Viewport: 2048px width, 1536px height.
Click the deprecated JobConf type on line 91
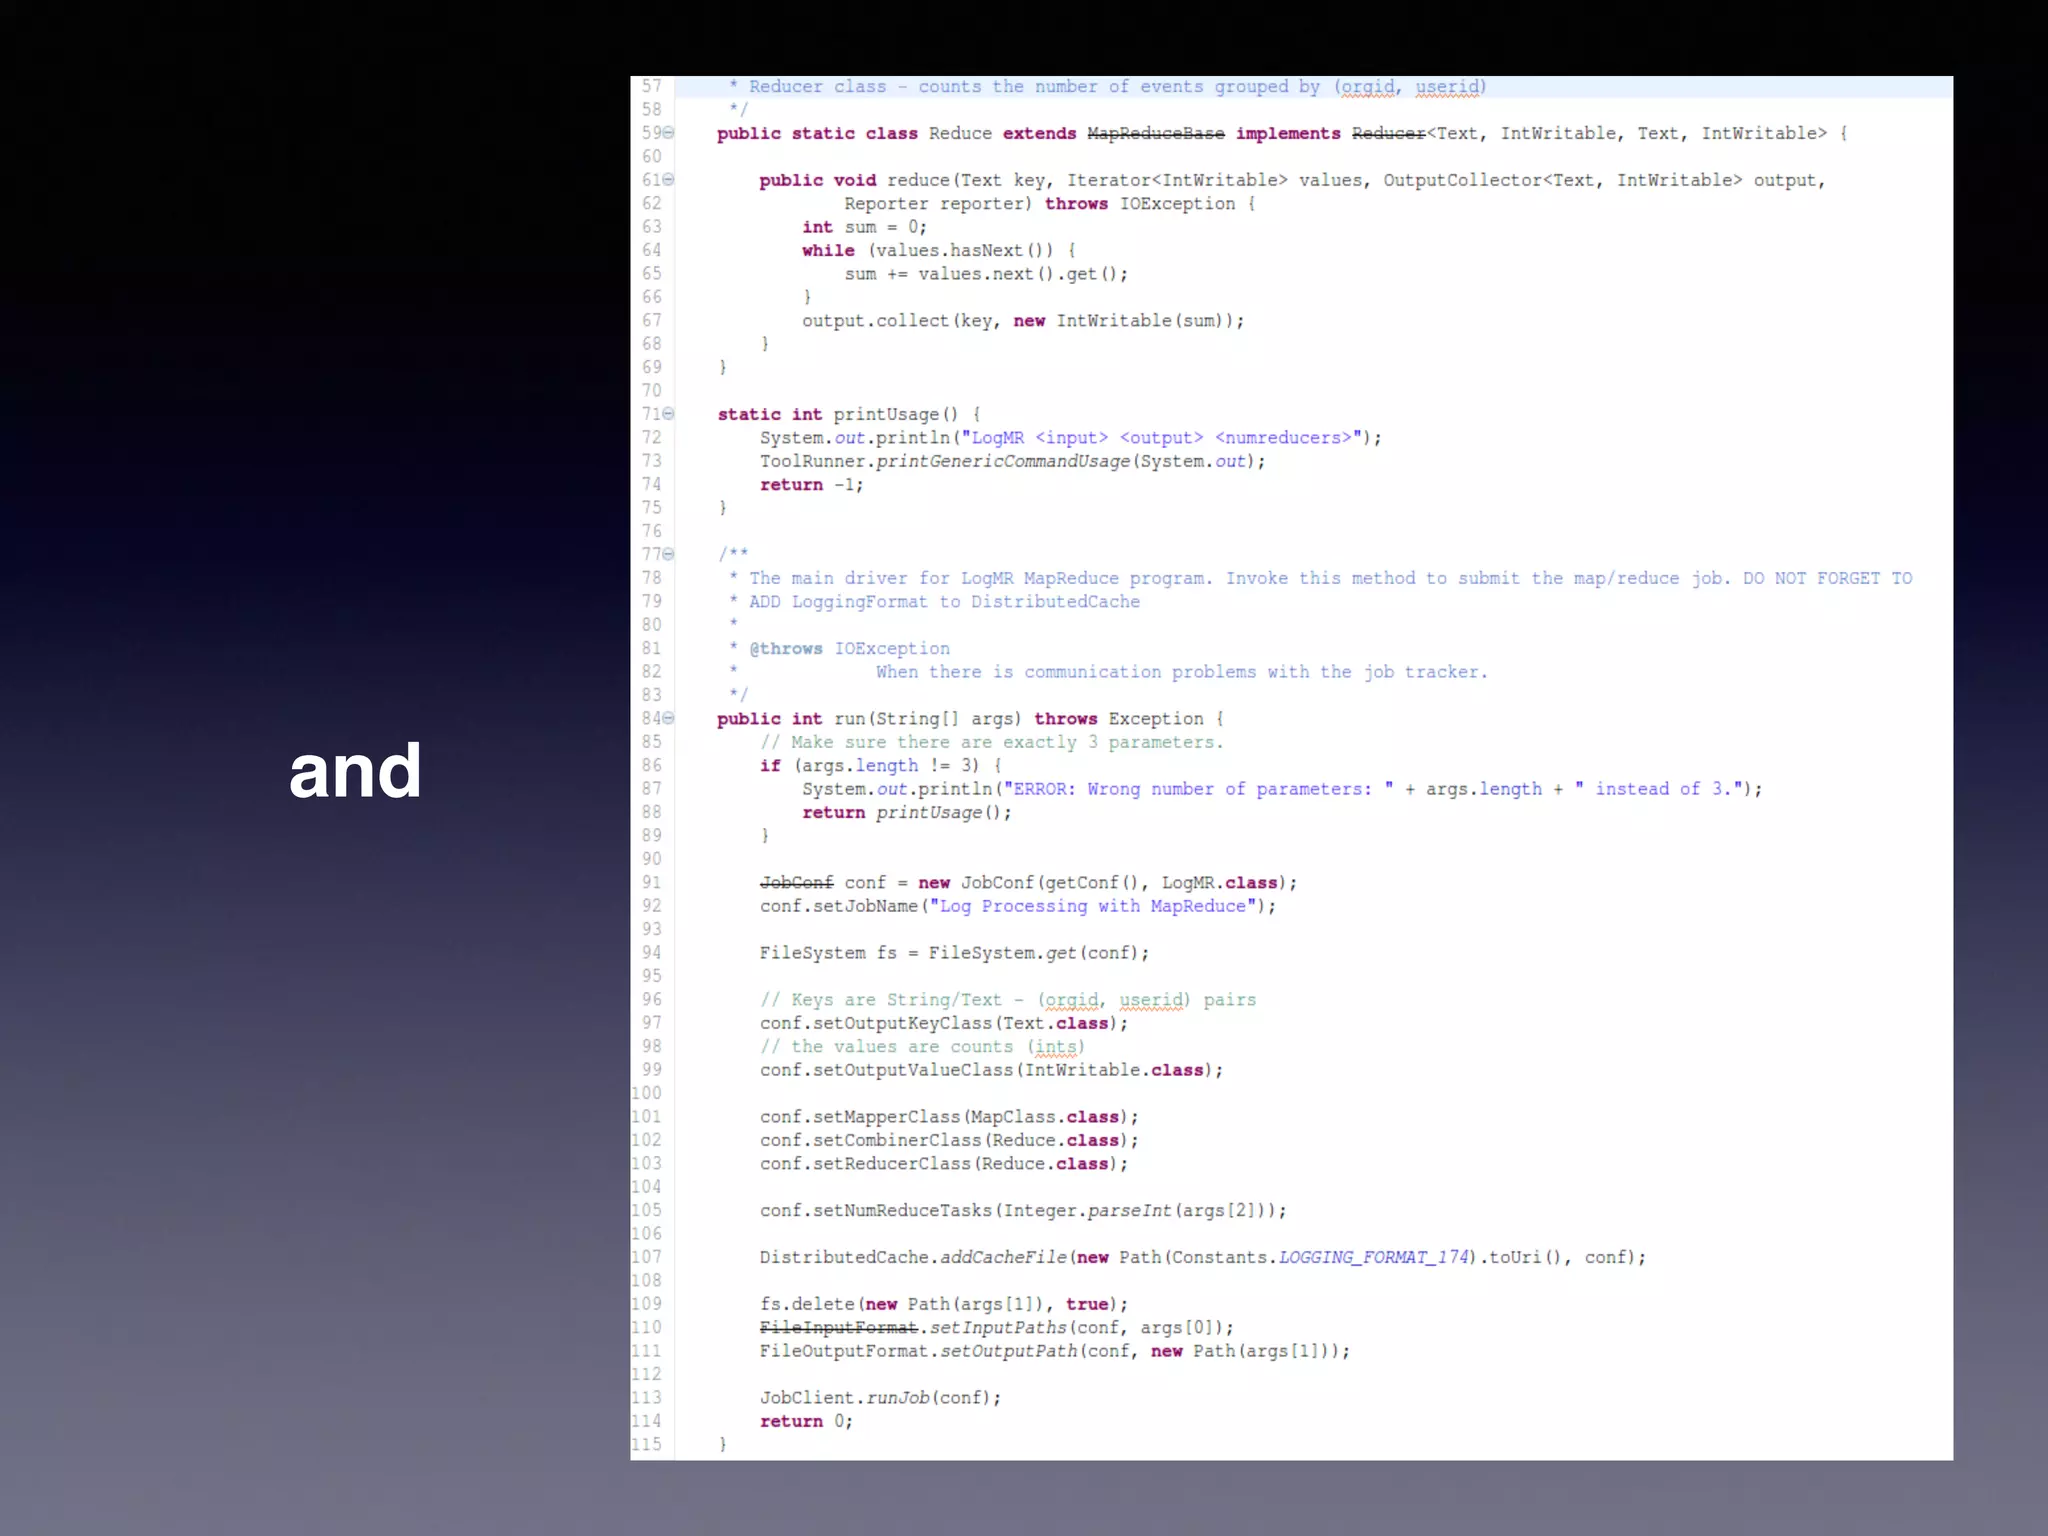796,882
